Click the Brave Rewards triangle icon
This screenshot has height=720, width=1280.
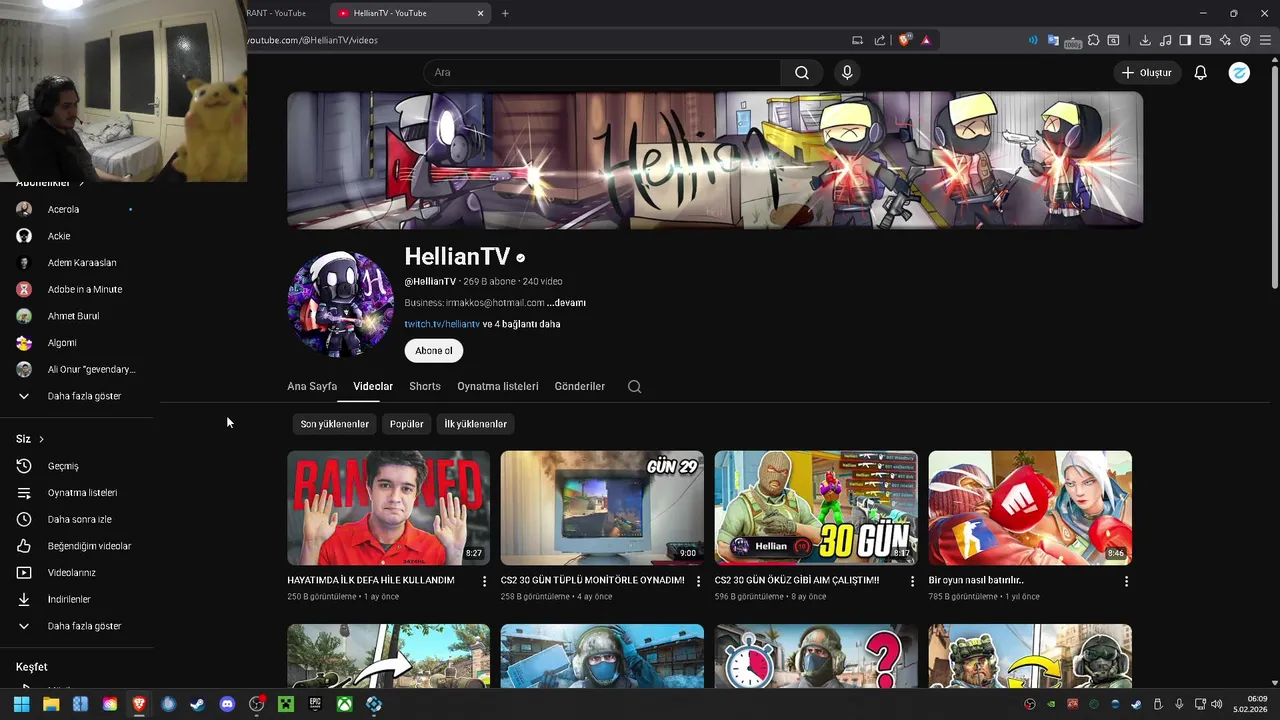(x=926, y=40)
